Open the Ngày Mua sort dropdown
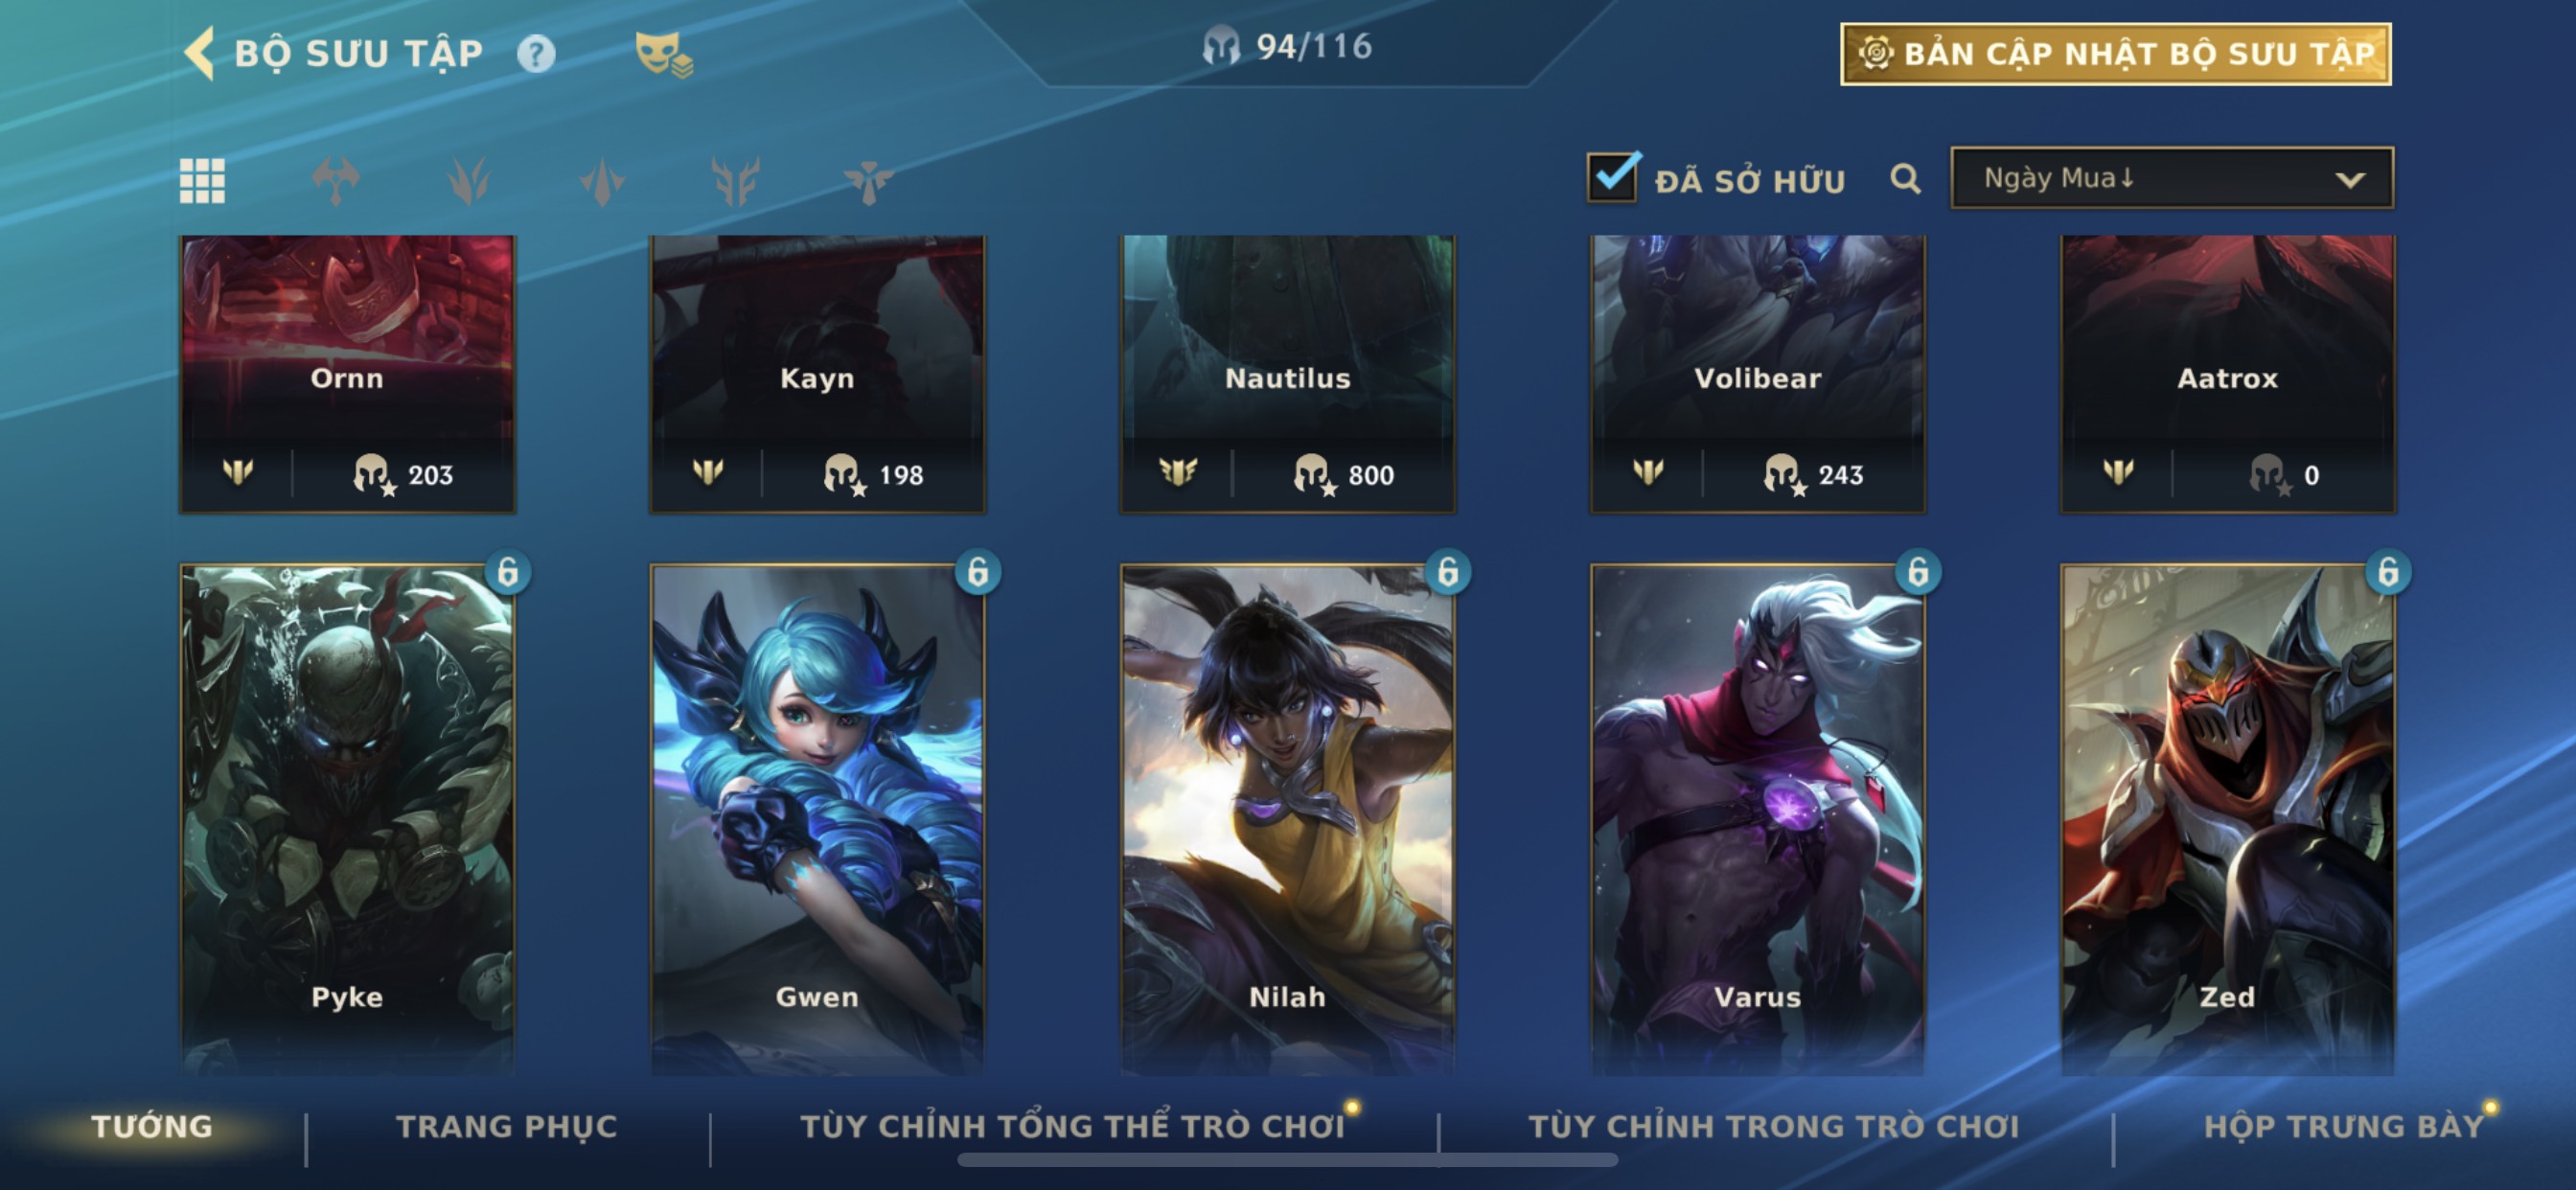 pyautogui.click(x=2172, y=178)
